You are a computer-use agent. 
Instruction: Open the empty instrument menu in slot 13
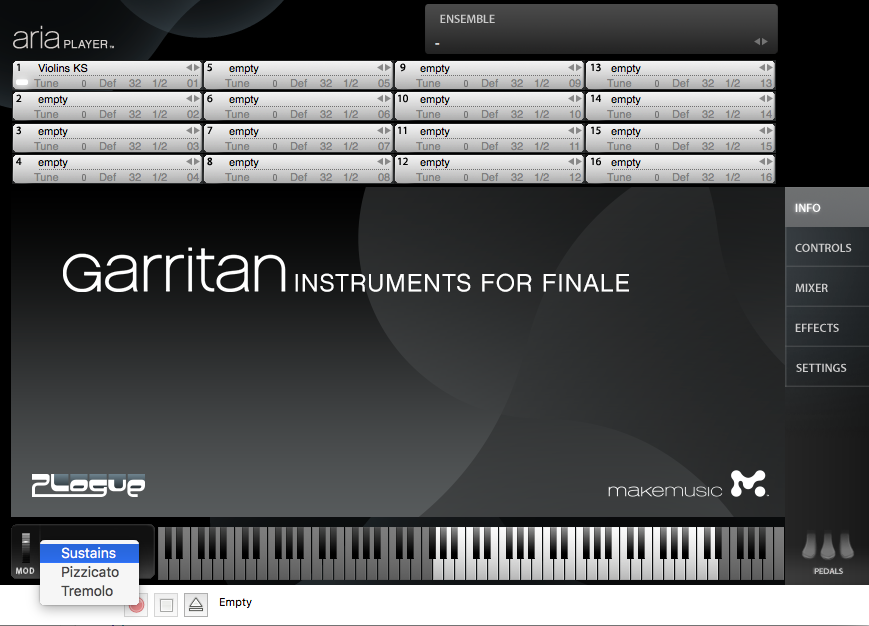[x=626, y=68]
